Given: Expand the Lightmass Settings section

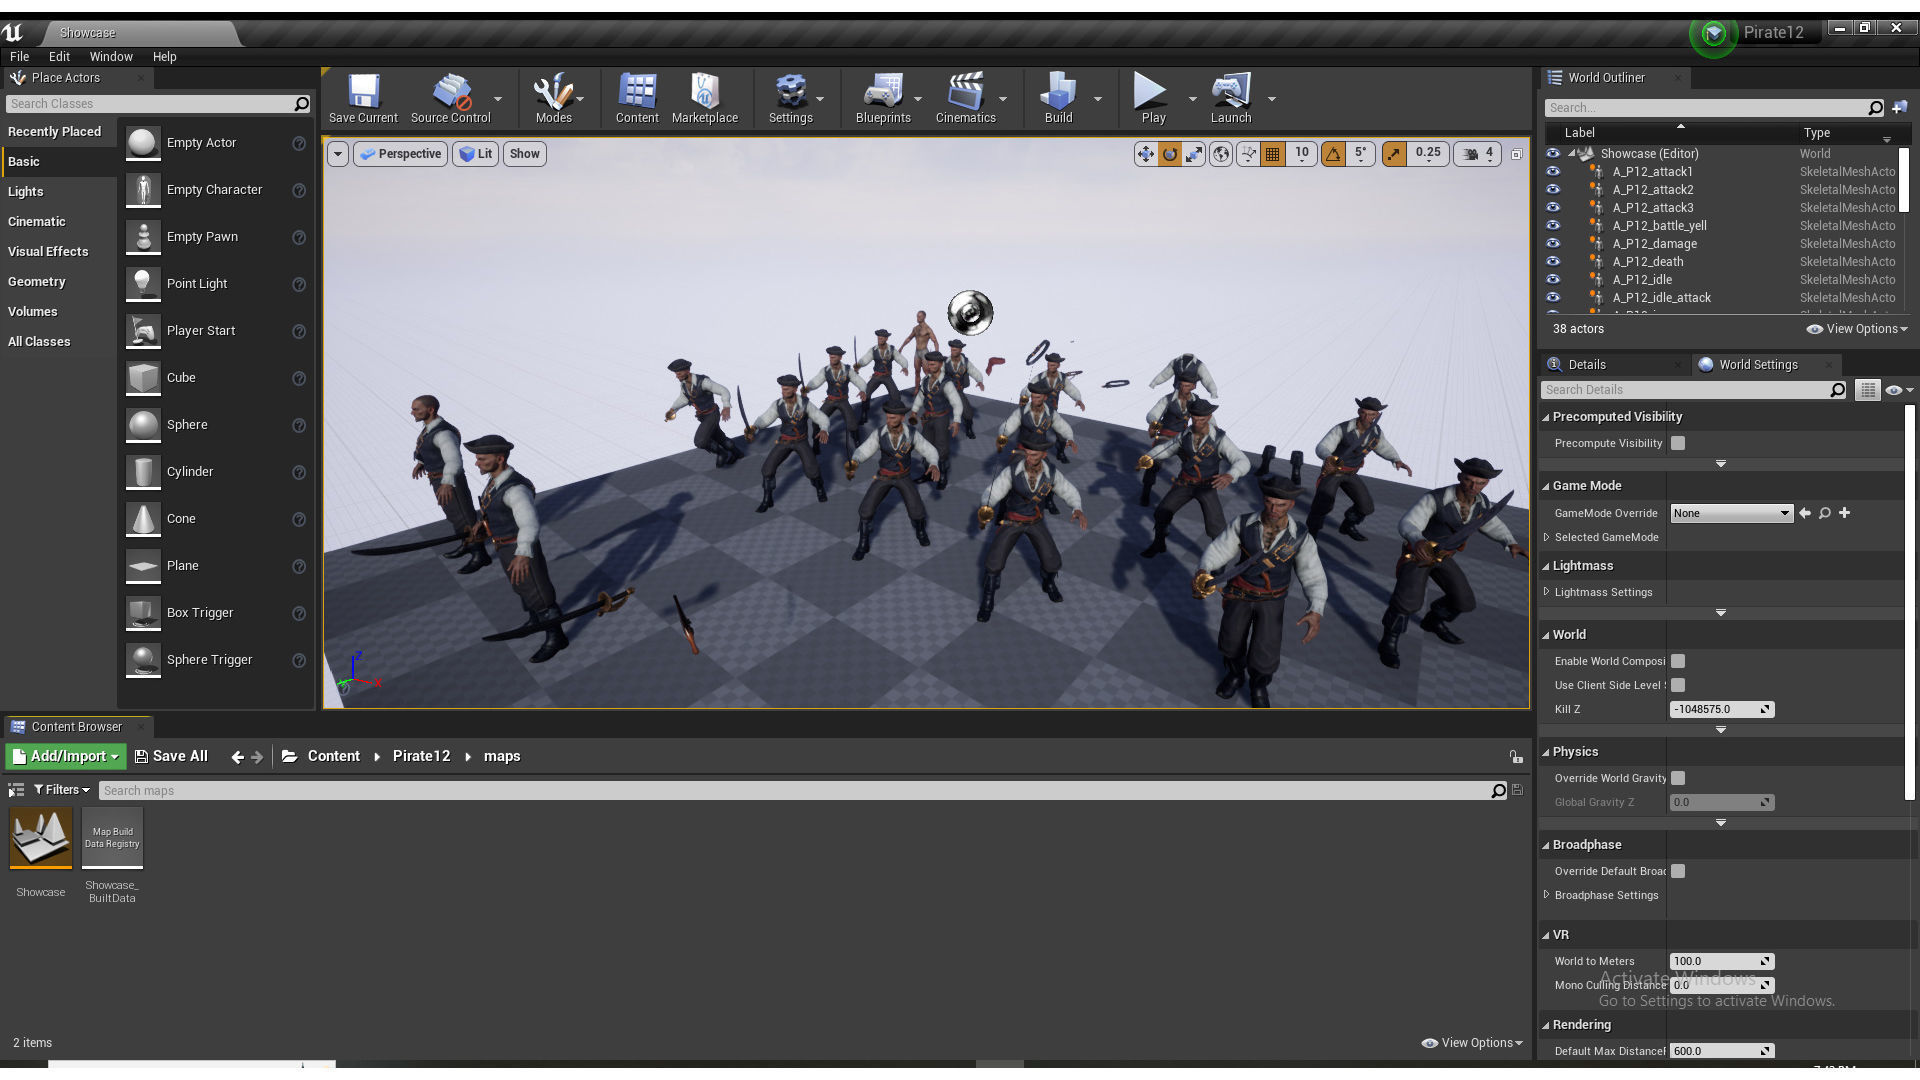Looking at the screenshot, I should click(1547, 592).
